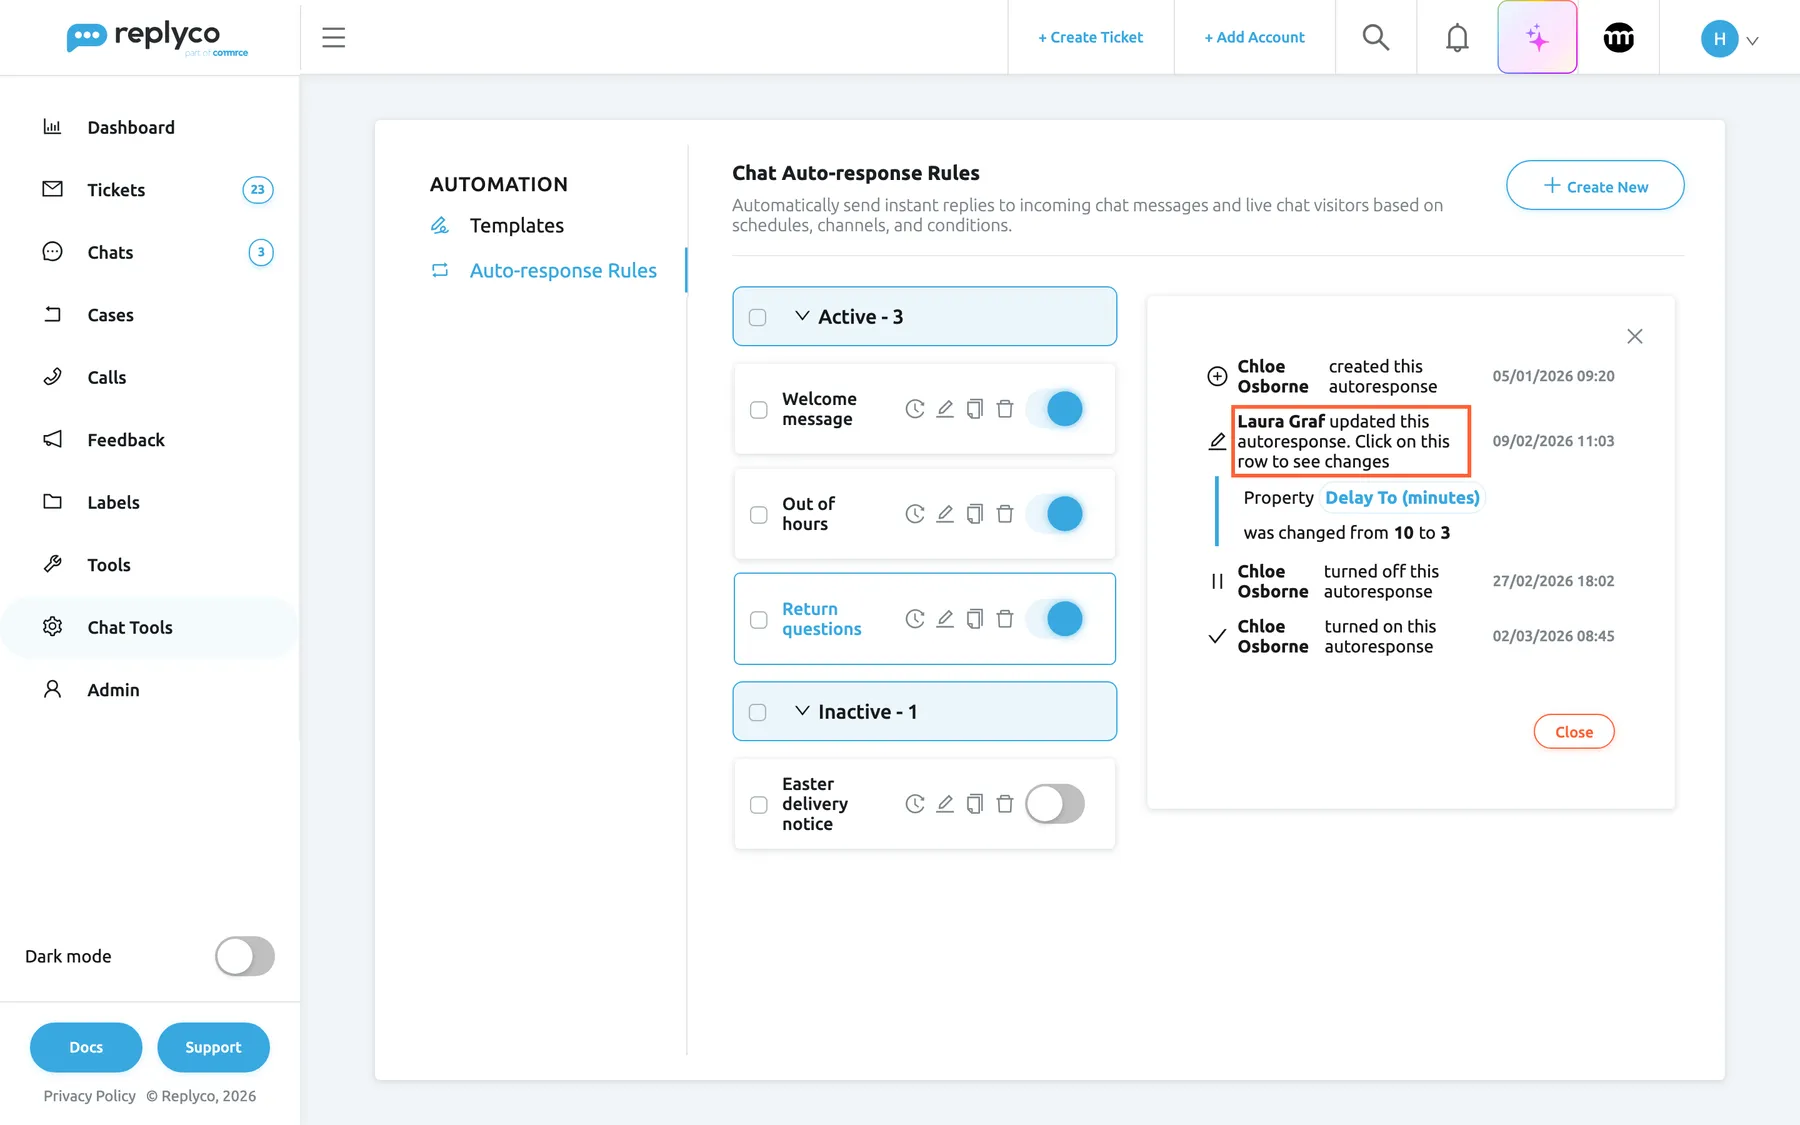Open Templates in Automation menu
Screen dimensions: 1800x1125
click(516, 226)
